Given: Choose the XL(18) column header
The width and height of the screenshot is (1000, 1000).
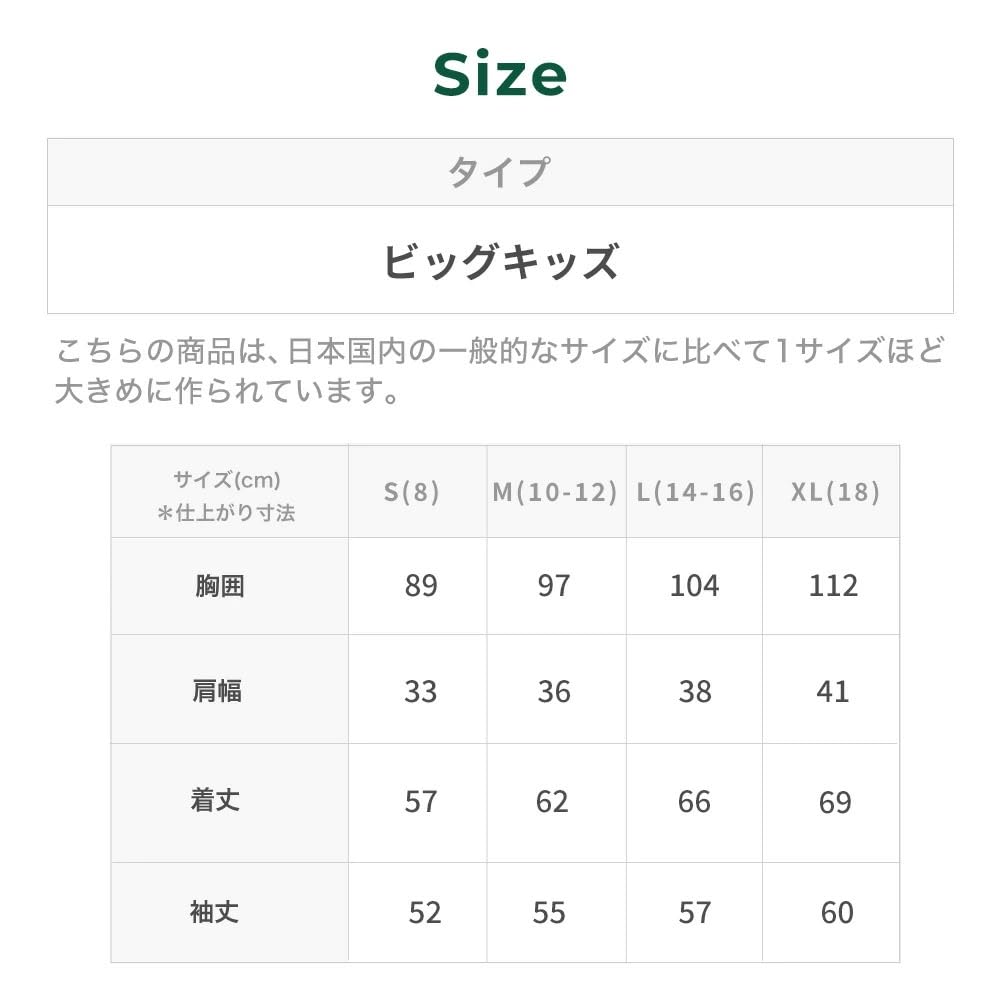Looking at the screenshot, I should [835, 492].
